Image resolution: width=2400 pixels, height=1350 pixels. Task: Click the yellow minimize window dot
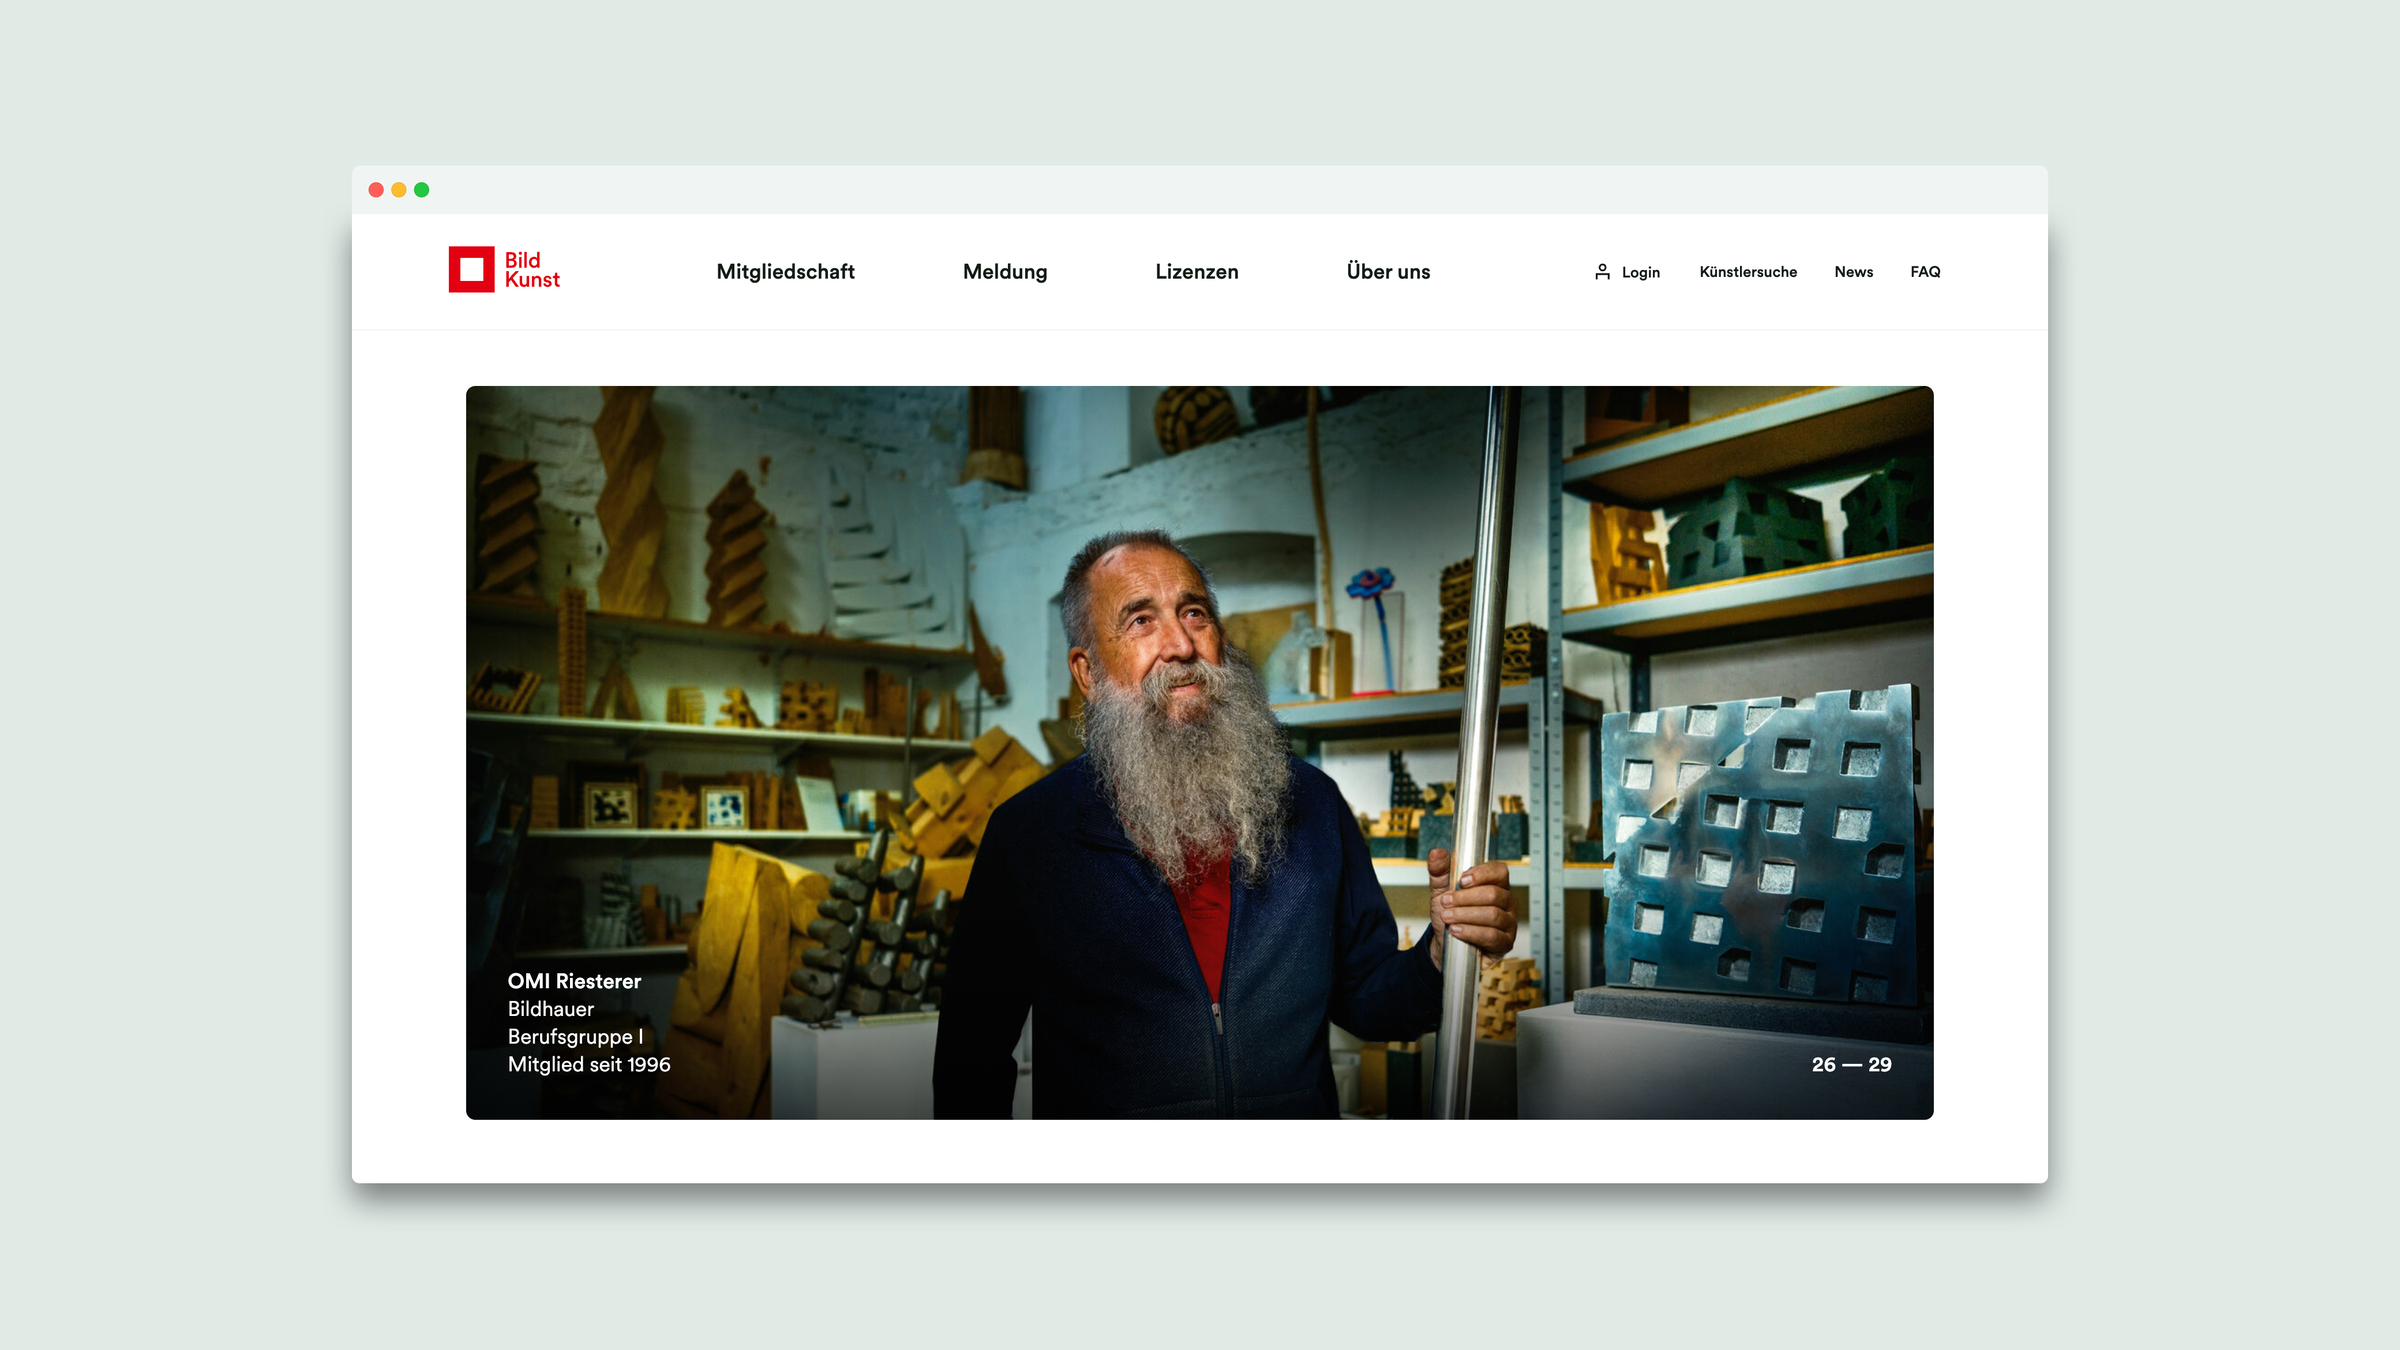click(x=399, y=190)
